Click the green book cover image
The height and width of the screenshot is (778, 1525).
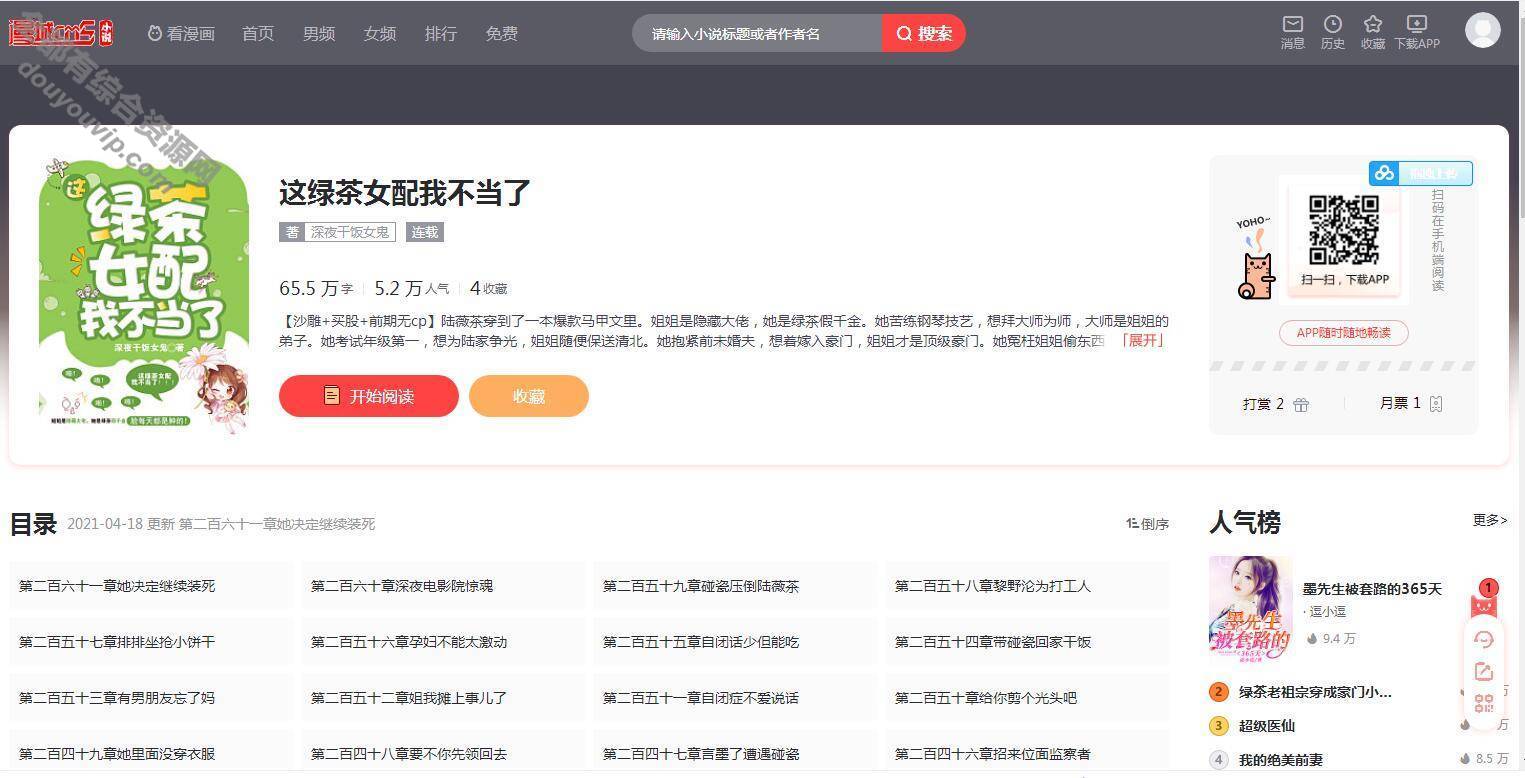click(143, 294)
